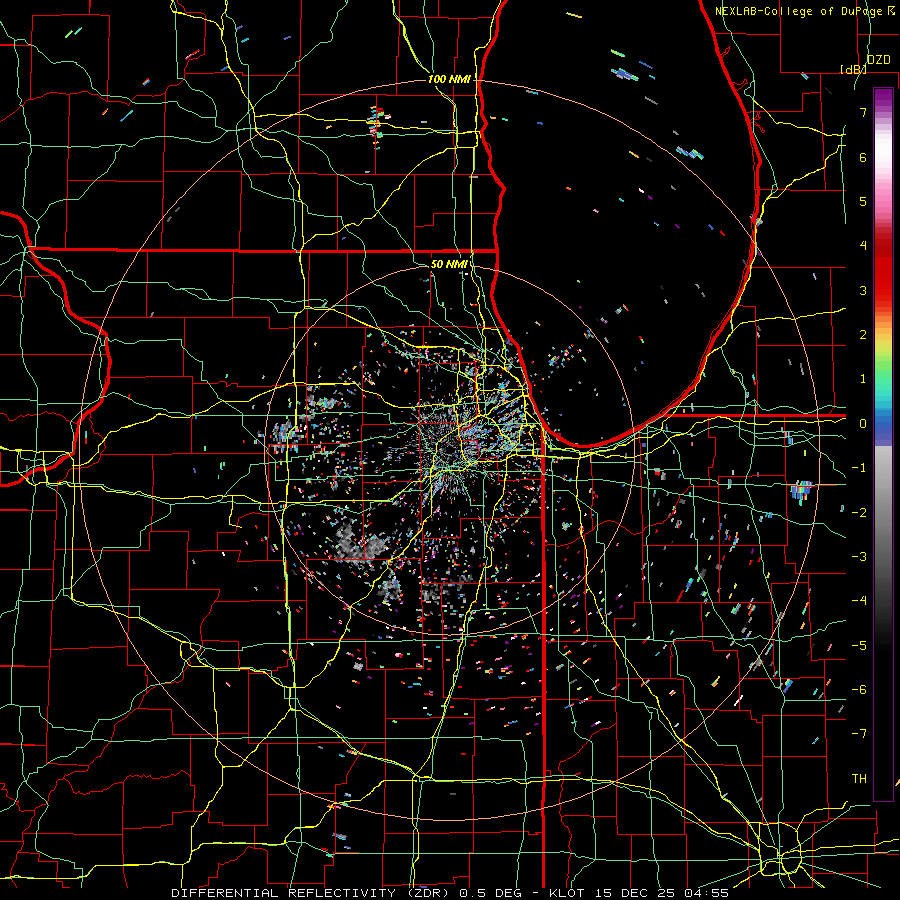This screenshot has height=900, width=900.
Task: Click the "0" legend value
Action: [863, 424]
